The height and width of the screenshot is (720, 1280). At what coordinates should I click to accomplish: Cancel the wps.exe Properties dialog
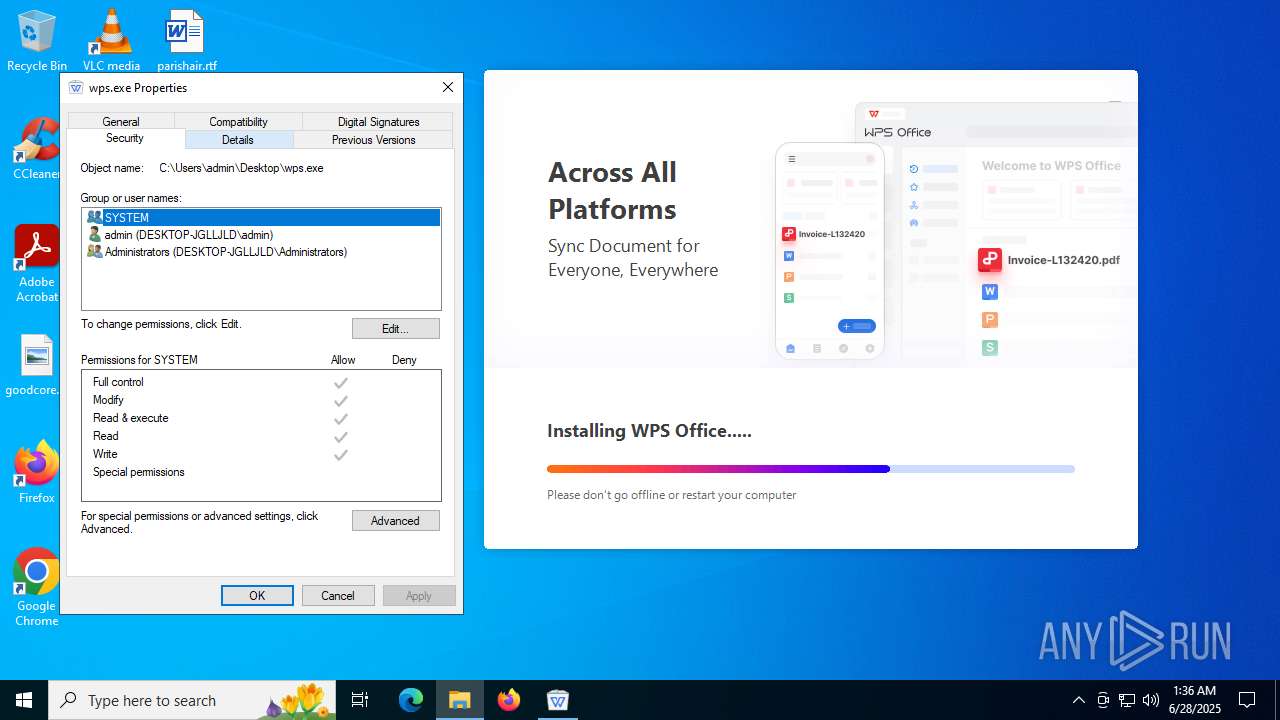338,595
